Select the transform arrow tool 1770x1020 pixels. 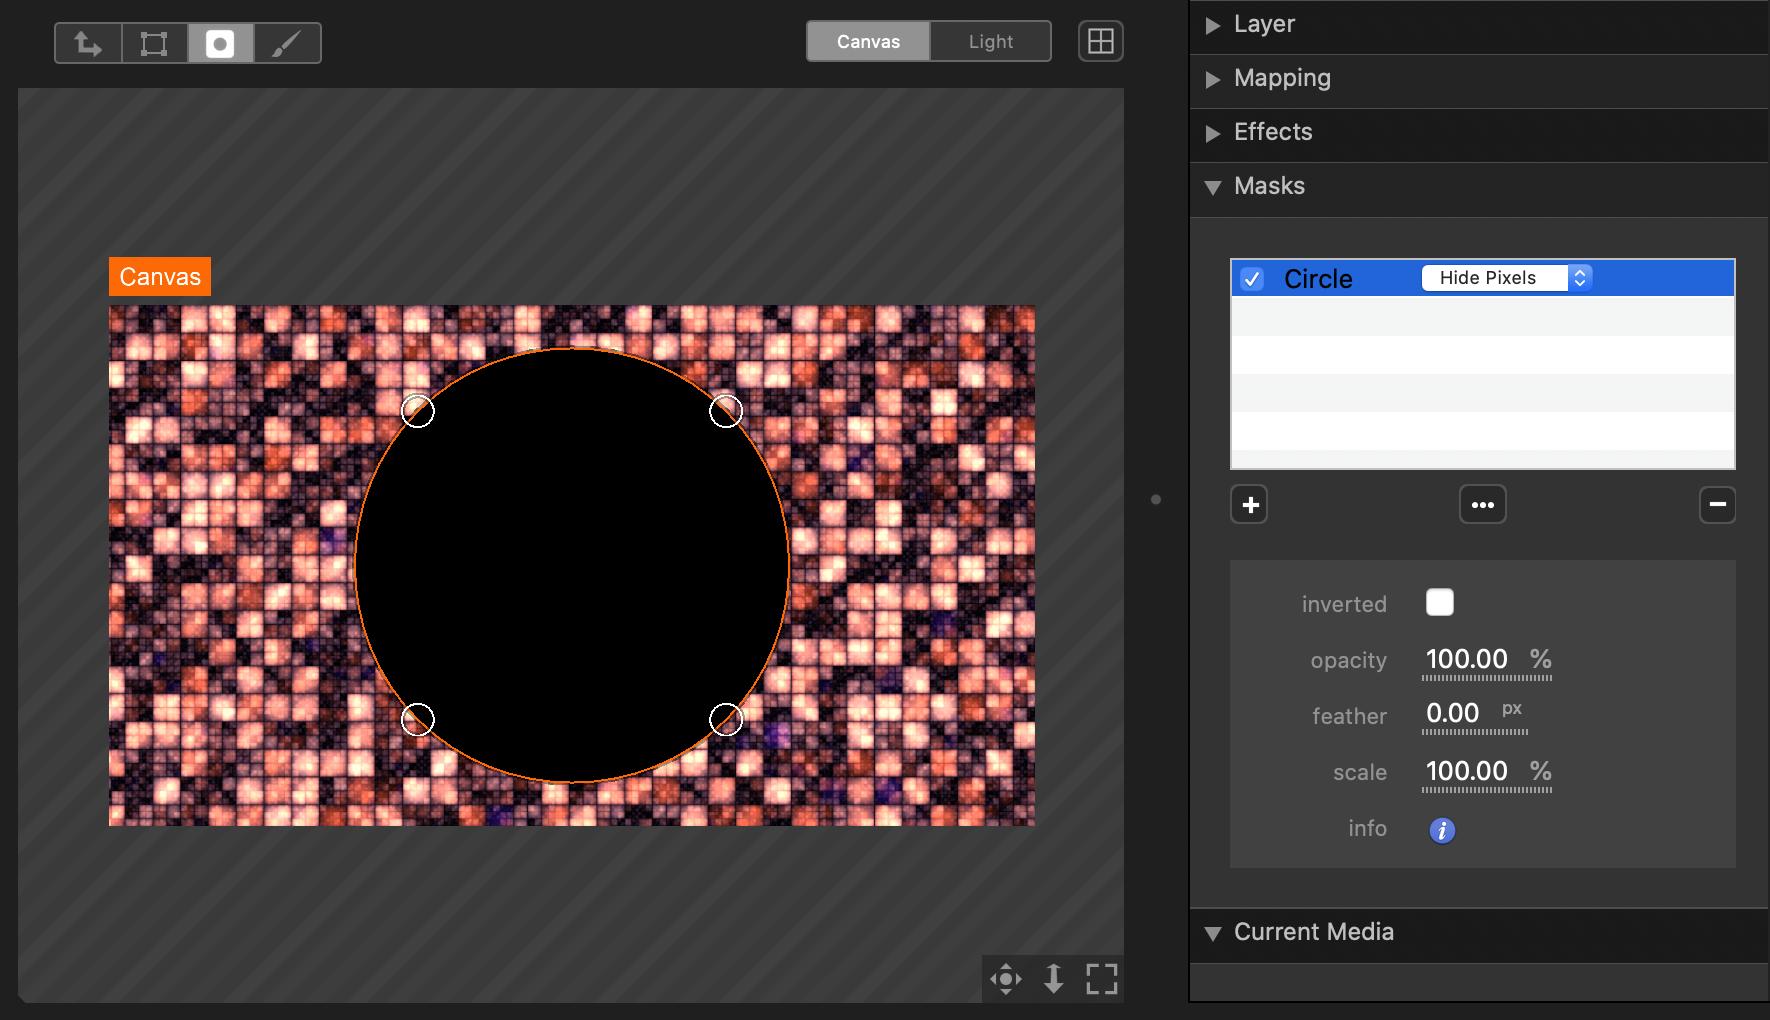[x=88, y=44]
